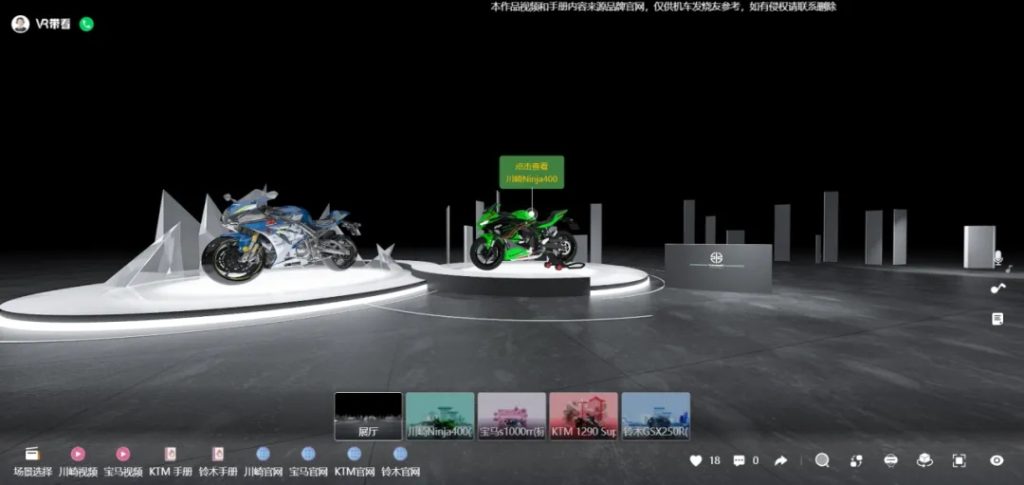The image size is (1024, 485).
Task: Toggle background music note icon
Action: pyautogui.click(x=997, y=288)
